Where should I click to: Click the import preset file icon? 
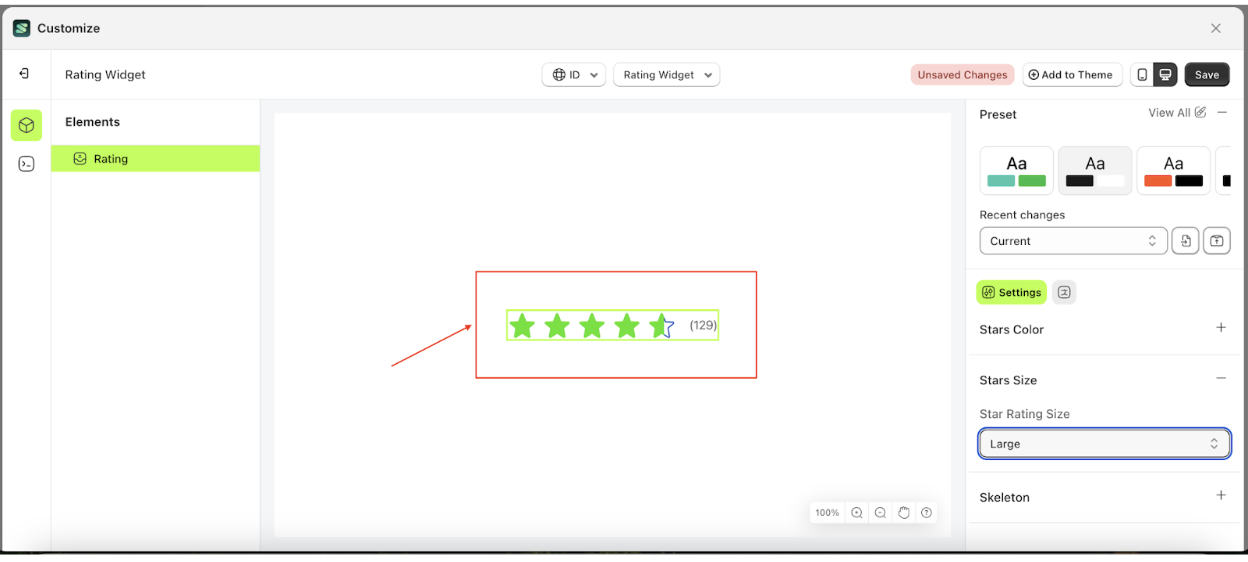click(1185, 241)
